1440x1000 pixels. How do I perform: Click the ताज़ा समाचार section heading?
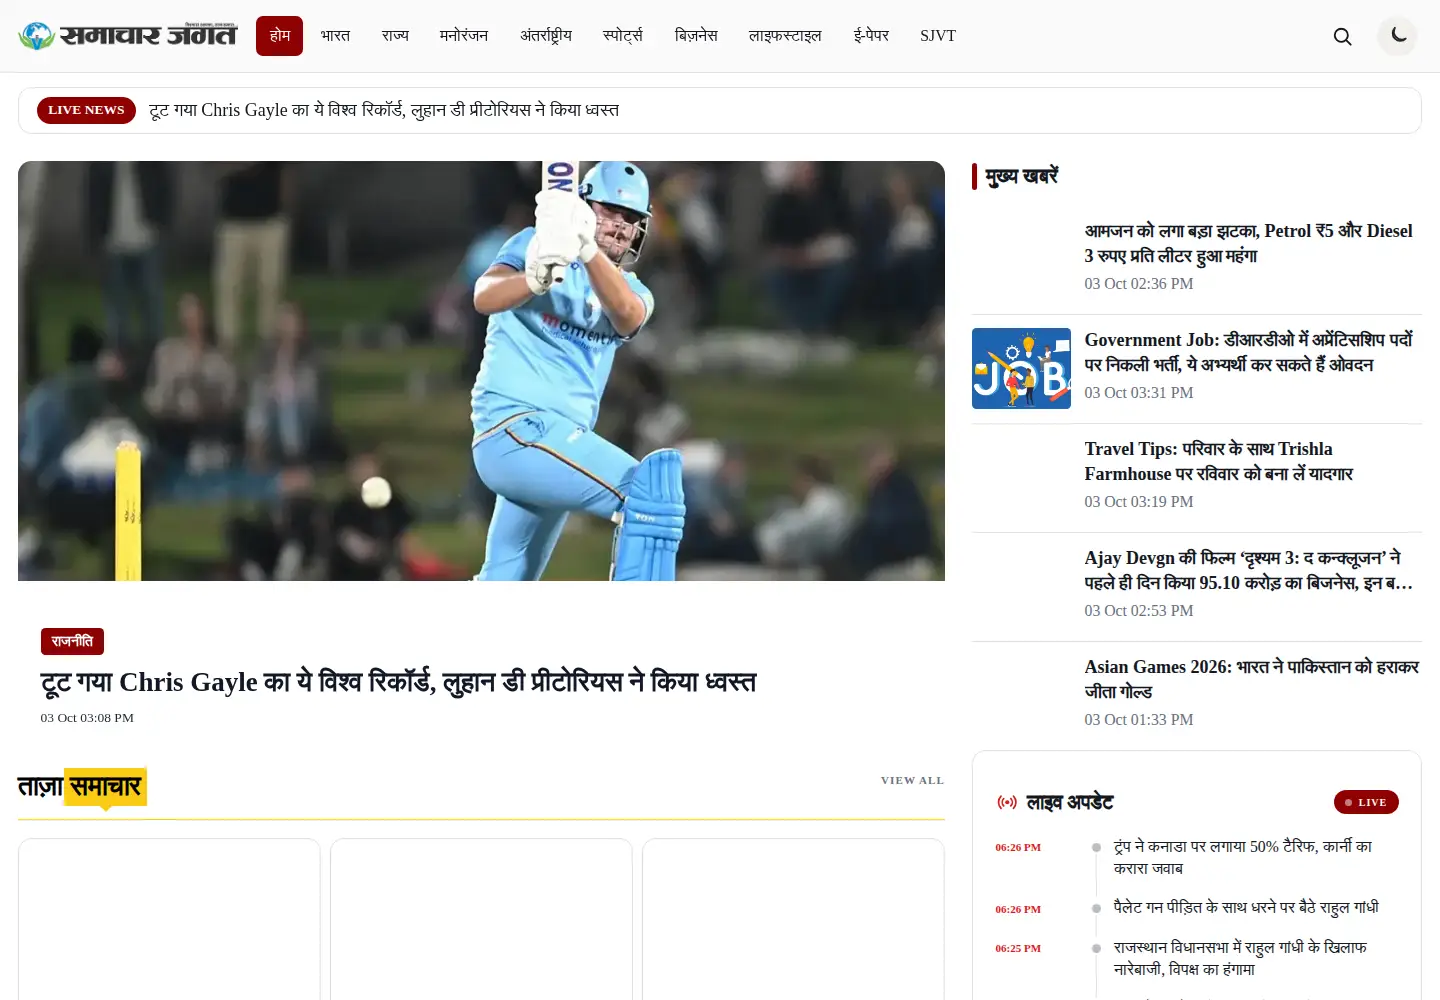pyautogui.click(x=80, y=787)
